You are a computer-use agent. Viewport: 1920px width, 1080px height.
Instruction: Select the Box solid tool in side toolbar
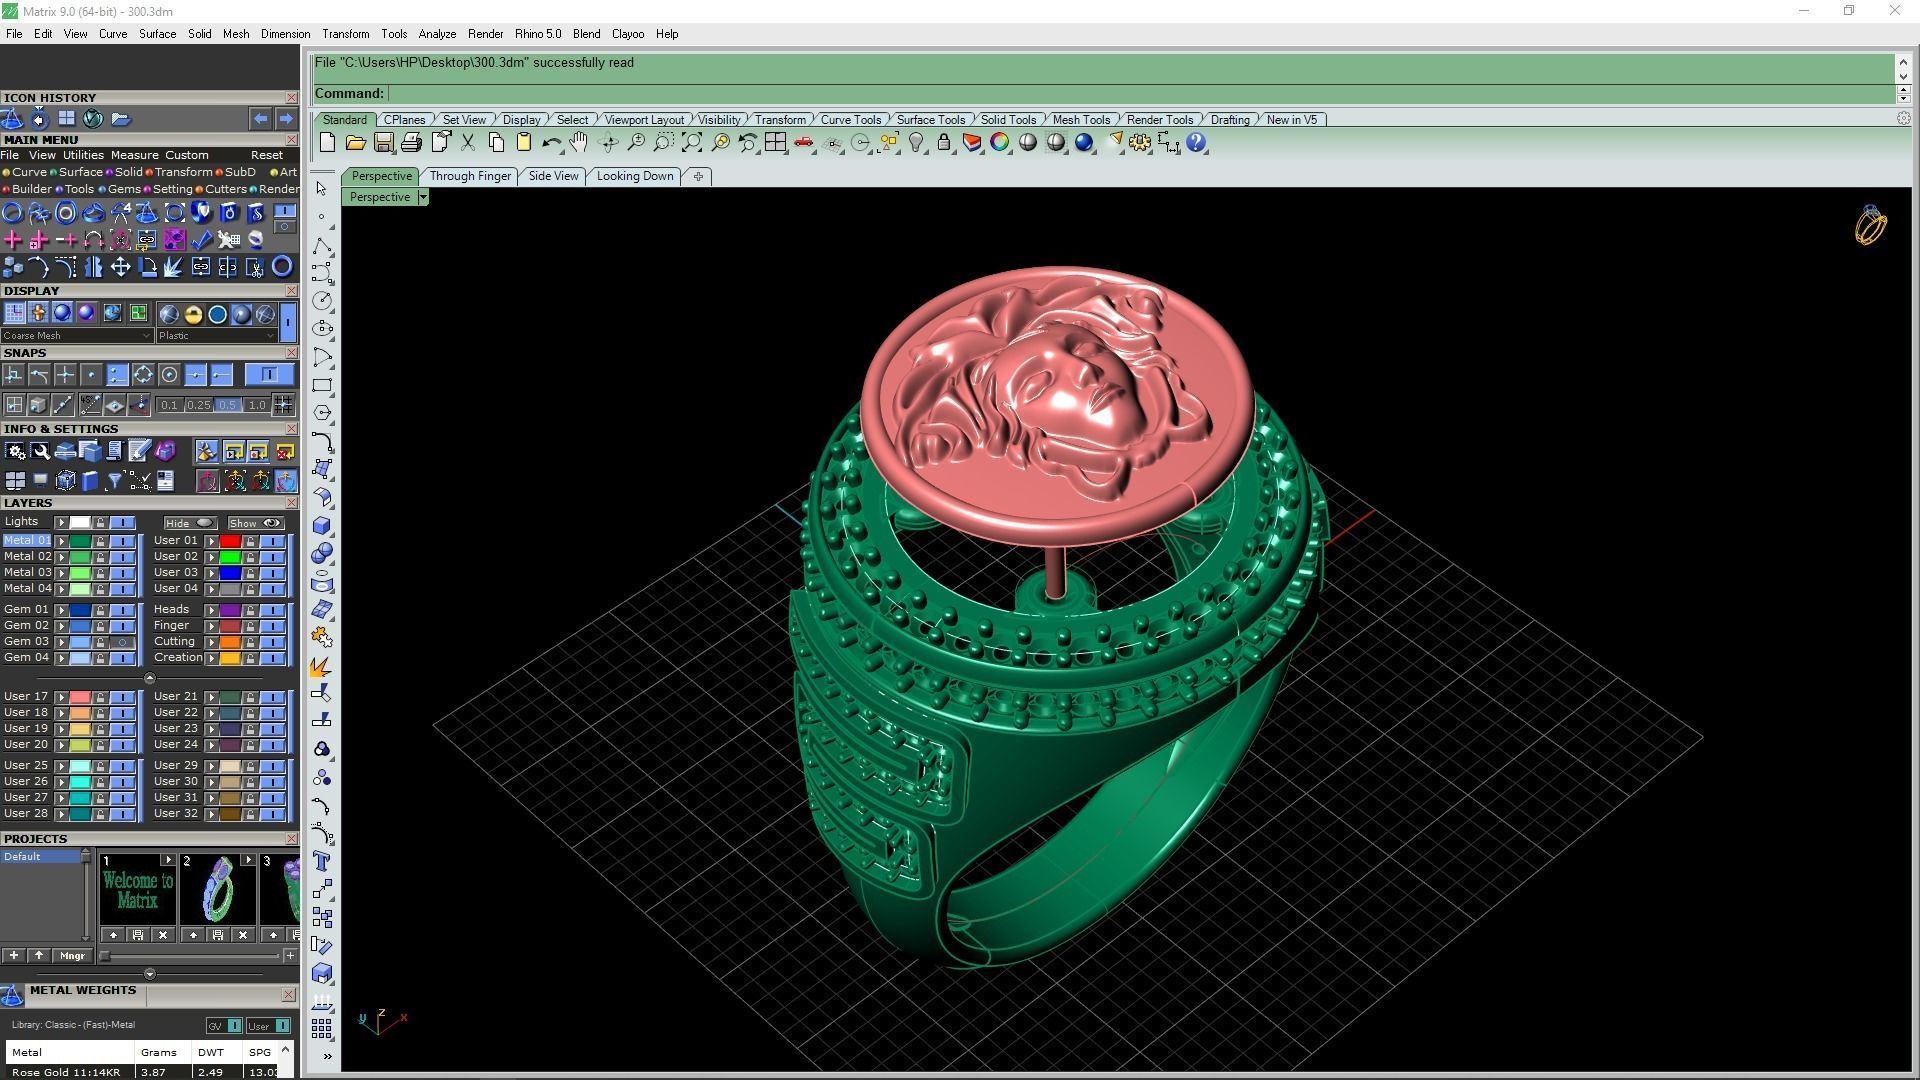pos(322,525)
